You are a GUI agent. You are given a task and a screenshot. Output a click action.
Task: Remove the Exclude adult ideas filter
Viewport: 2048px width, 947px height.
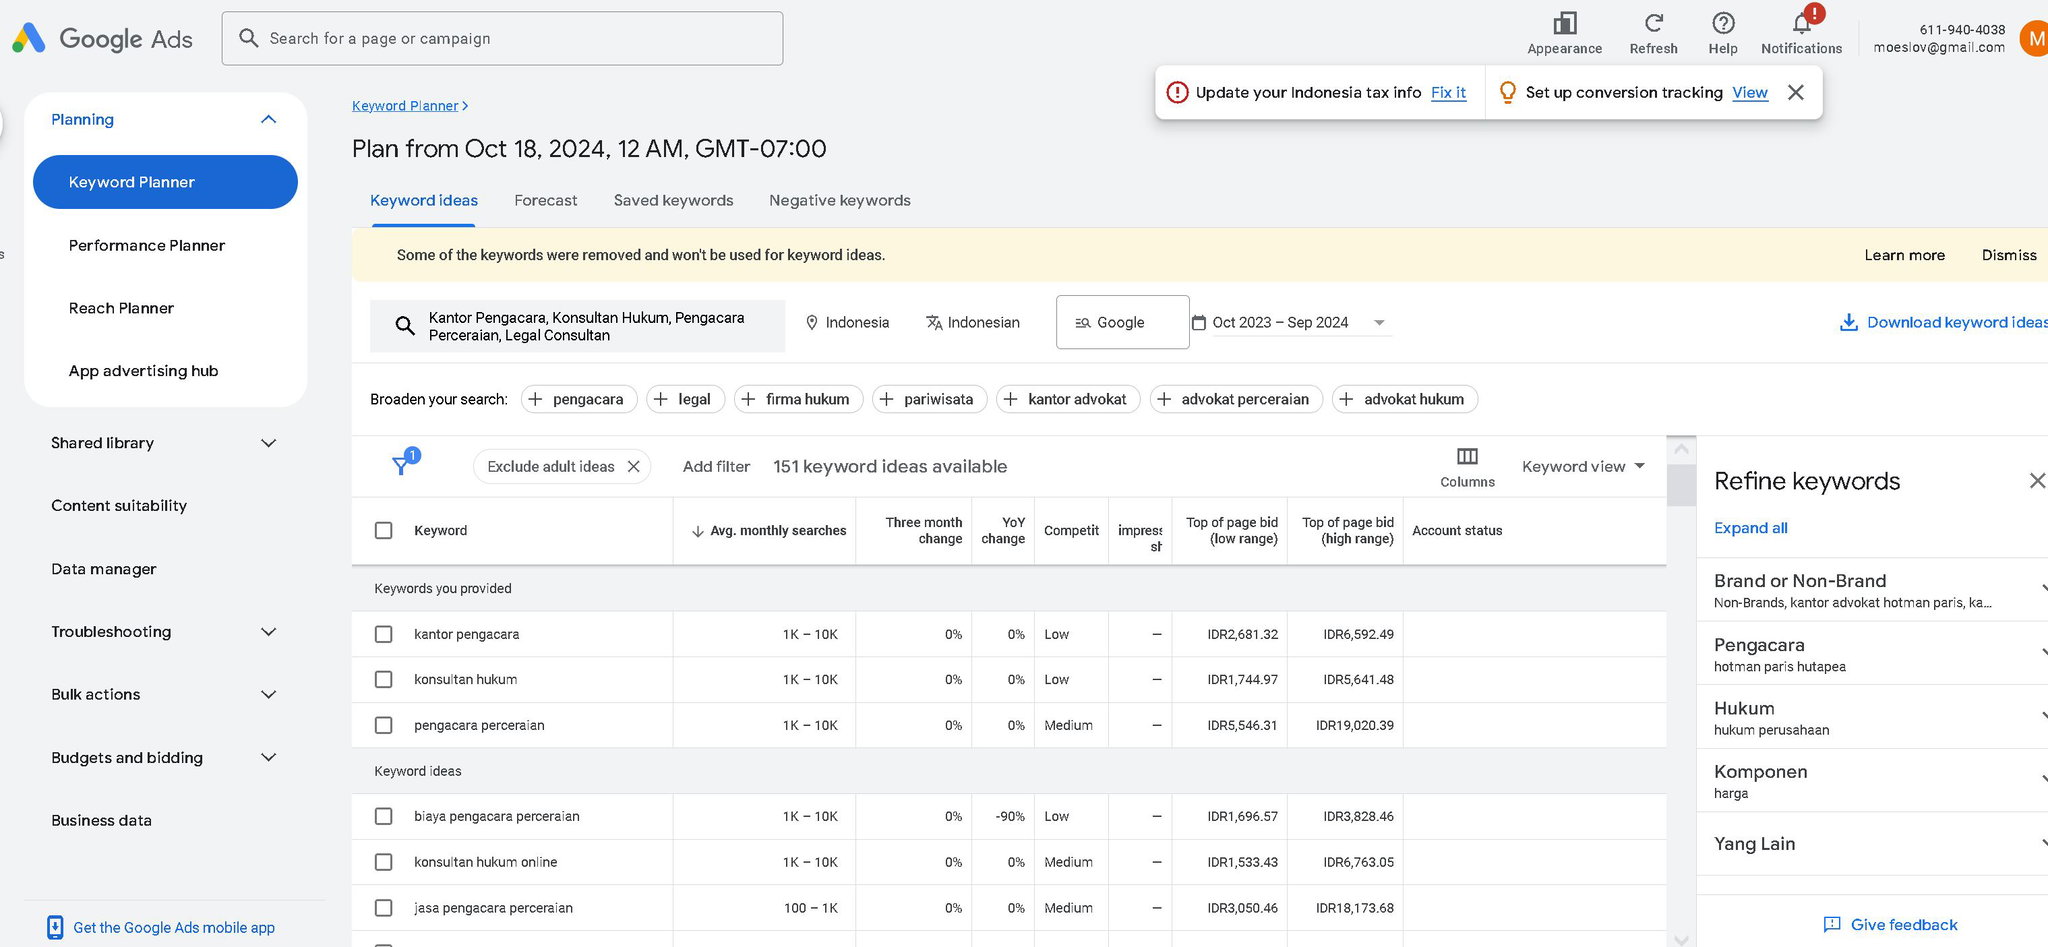(633, 466)
